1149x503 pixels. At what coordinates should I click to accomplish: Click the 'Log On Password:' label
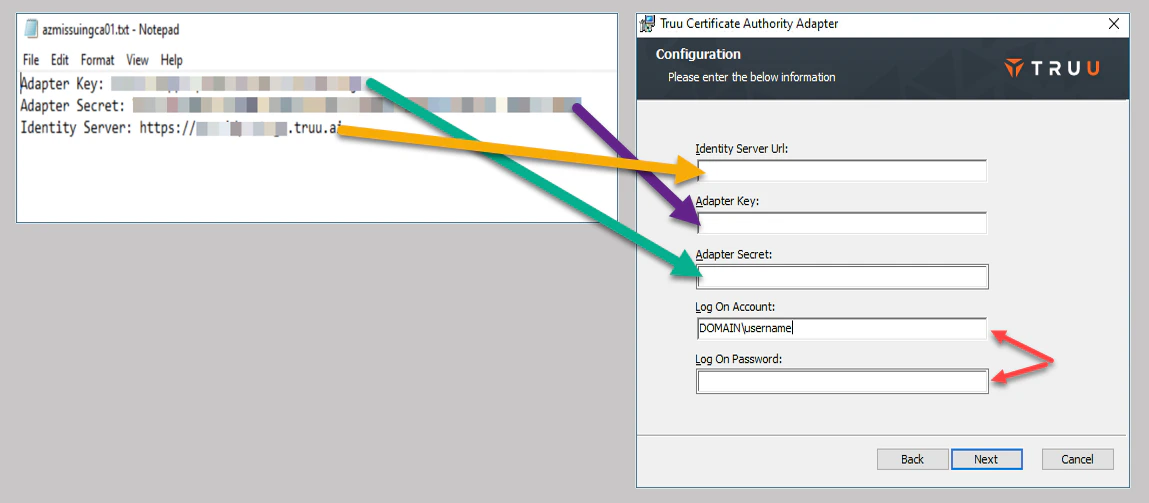tap(739, 359)
